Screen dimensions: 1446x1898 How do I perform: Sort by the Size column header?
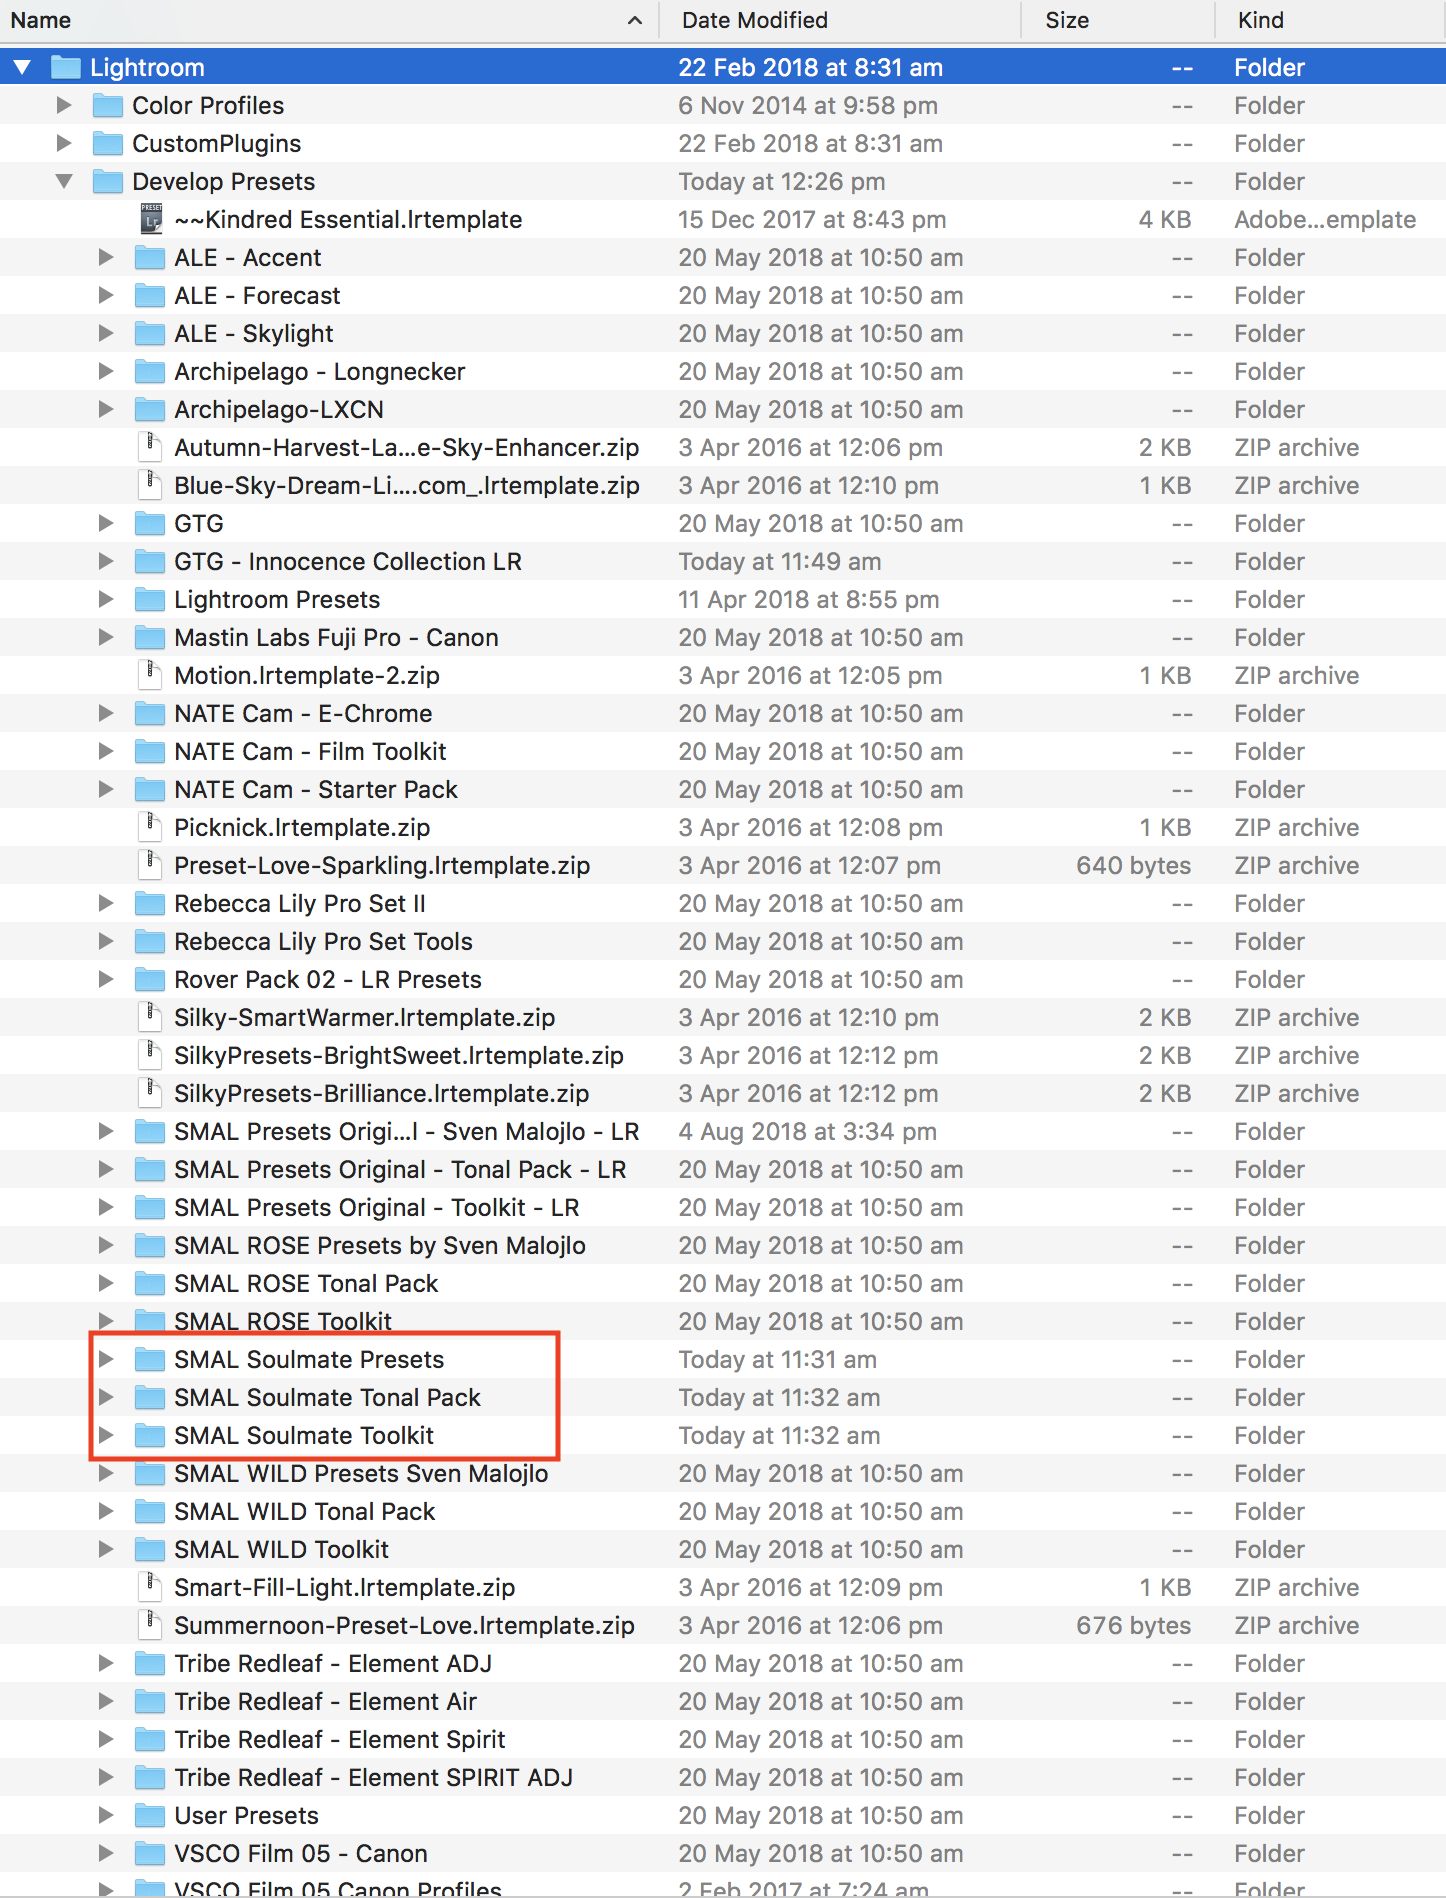[x=1118, y=20]
